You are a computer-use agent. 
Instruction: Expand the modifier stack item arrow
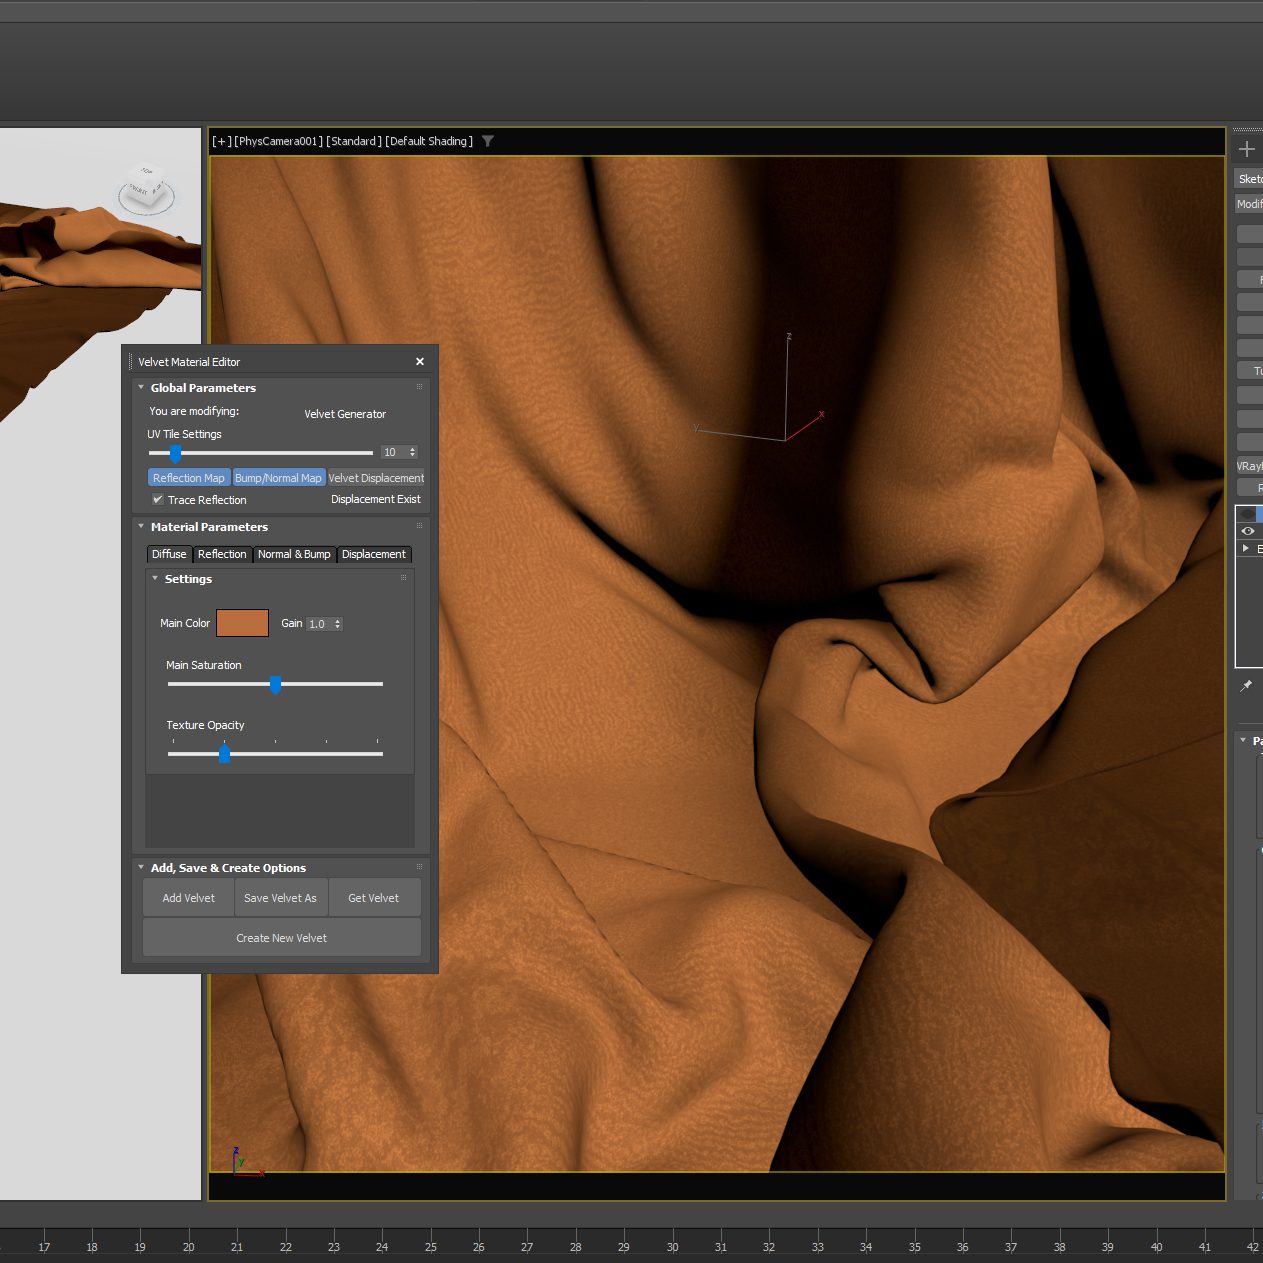click(x=1245, y=548)
